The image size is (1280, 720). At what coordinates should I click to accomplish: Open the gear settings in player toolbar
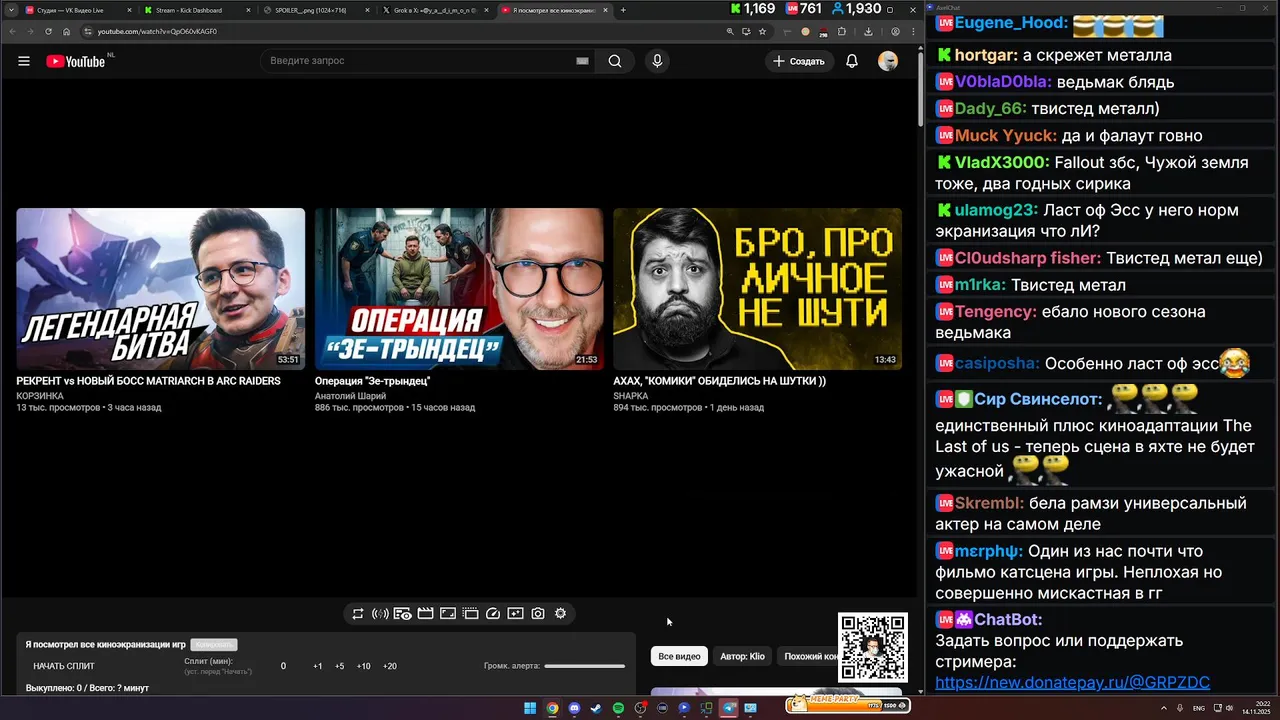(x=560, y=614)
